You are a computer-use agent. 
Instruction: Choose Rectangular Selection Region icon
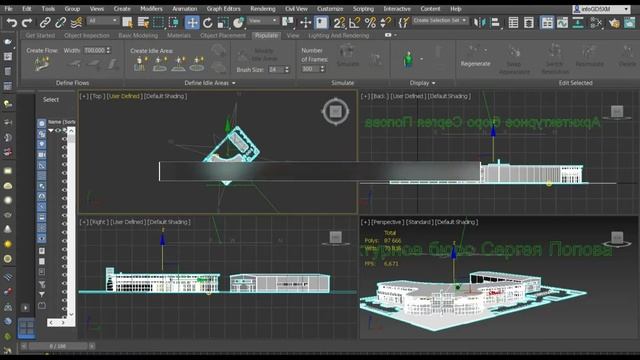[158, 22]
